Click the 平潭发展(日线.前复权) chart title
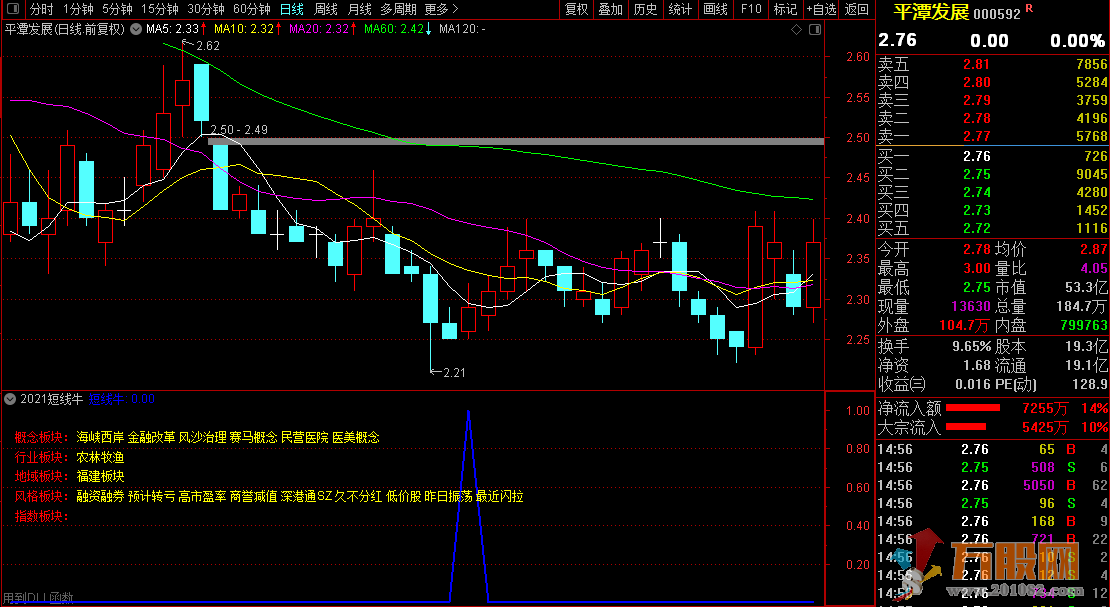The width and height of the screenshot is (1110, 607). (x=65, y=29)
